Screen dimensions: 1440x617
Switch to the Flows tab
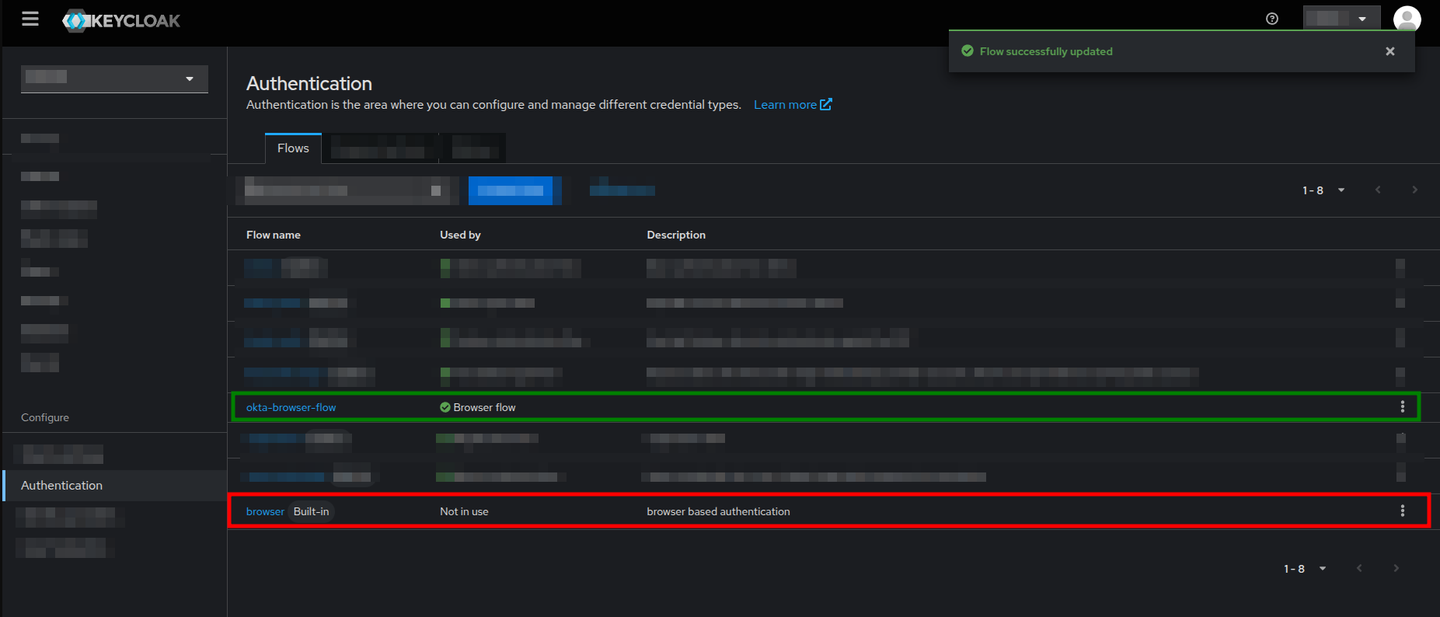point(292,147)
